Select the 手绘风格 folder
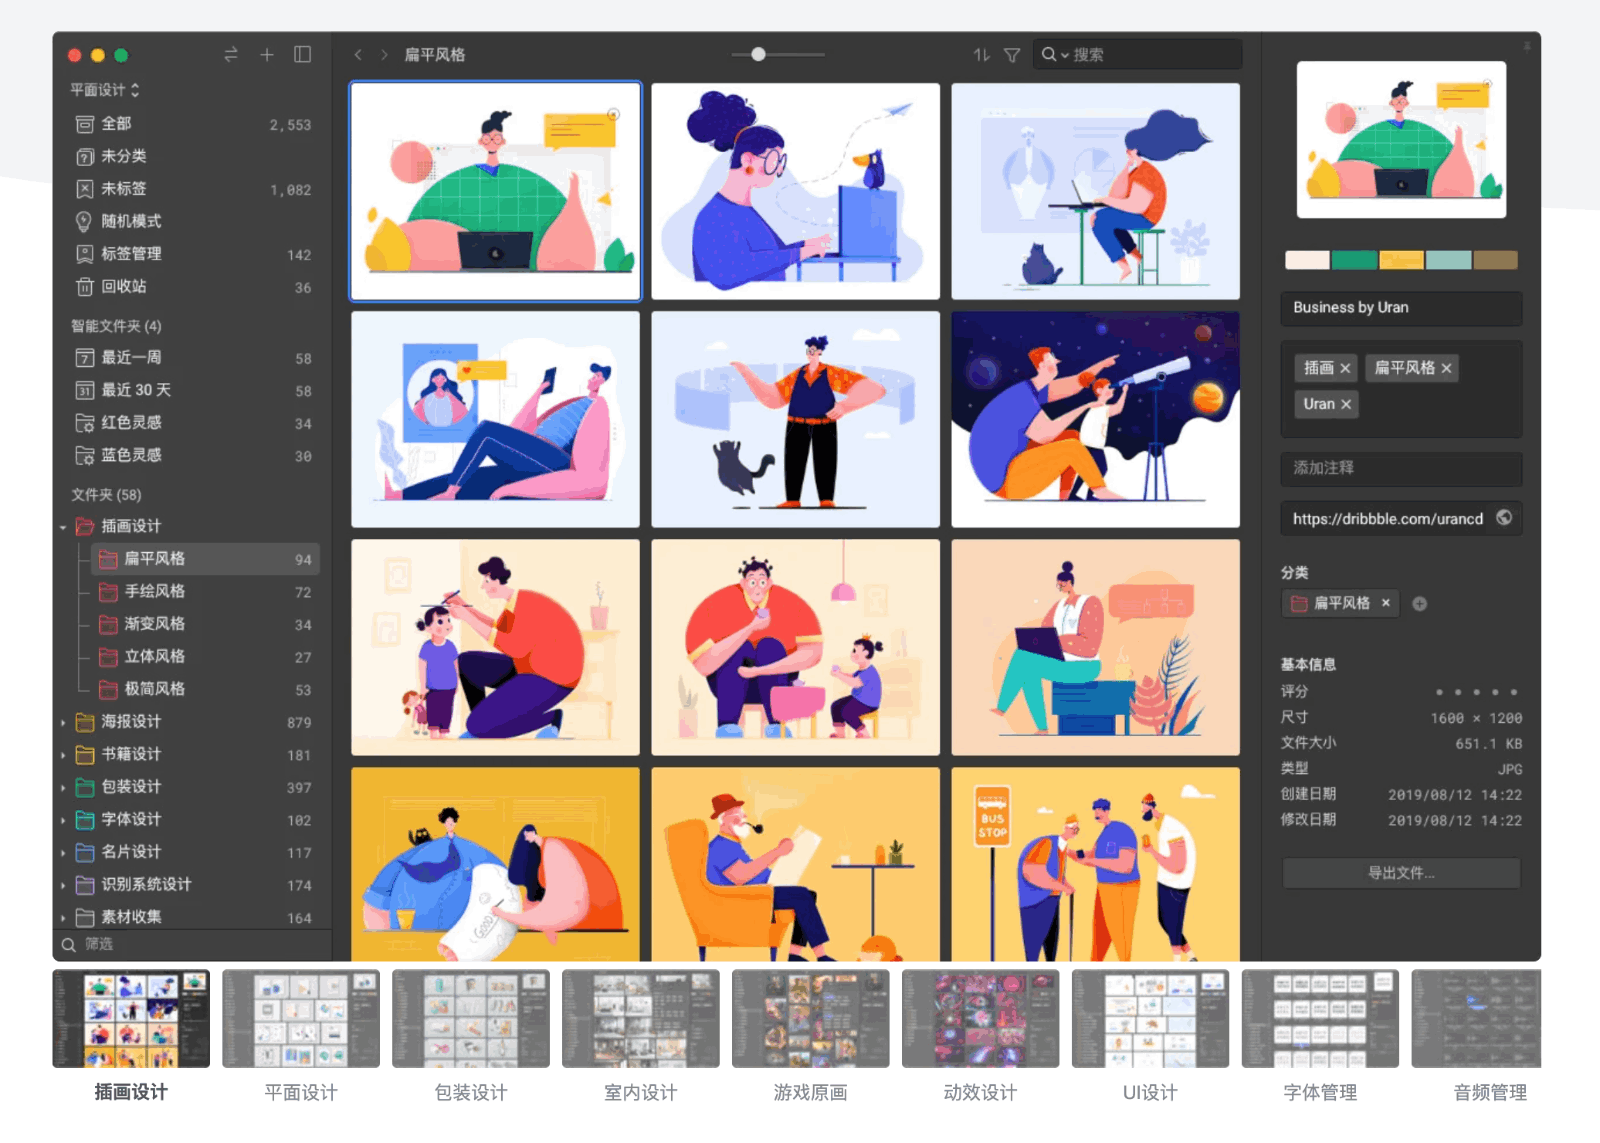Viewport: 1600px width, 1143px height. [154, 592]
